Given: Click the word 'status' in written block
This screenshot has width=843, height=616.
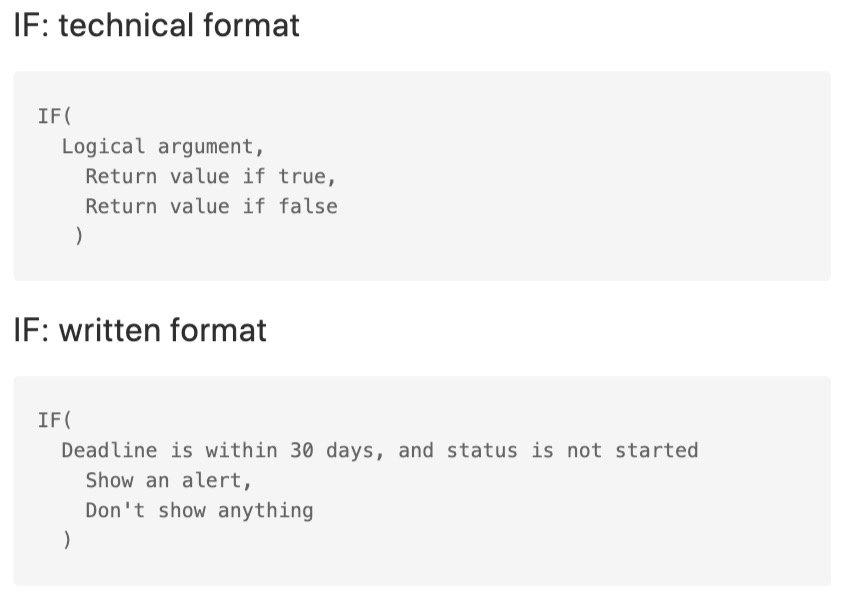Looking at the screenshot, I should pos(482,450).
